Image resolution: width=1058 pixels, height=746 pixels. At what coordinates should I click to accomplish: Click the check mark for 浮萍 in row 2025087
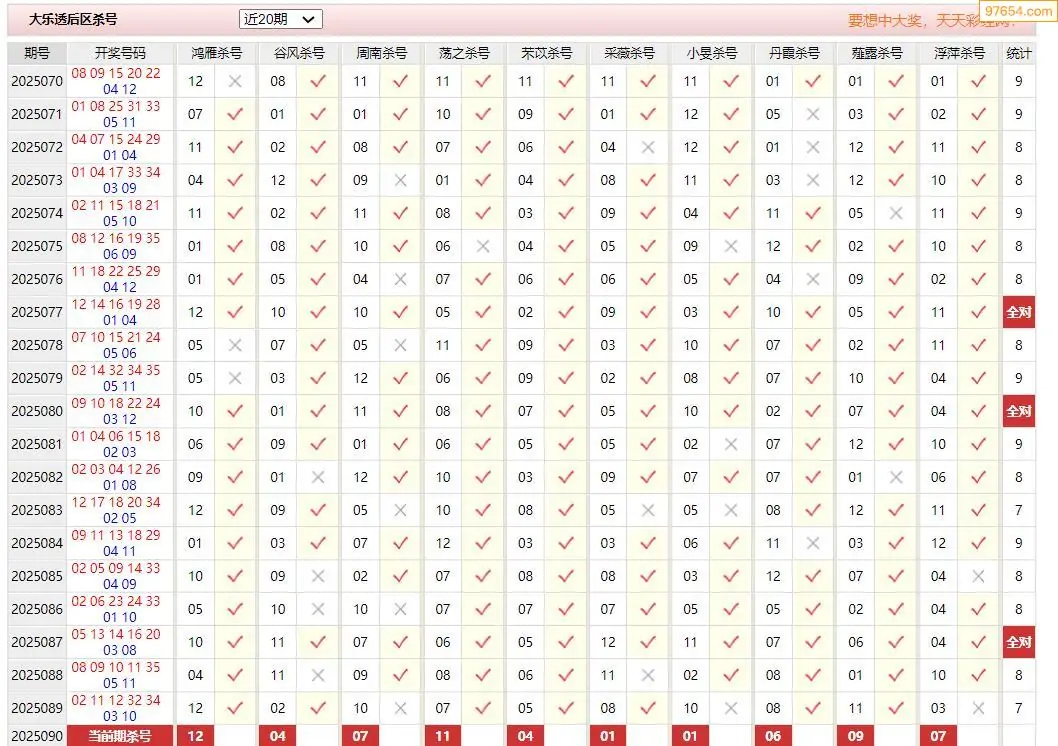978,642
